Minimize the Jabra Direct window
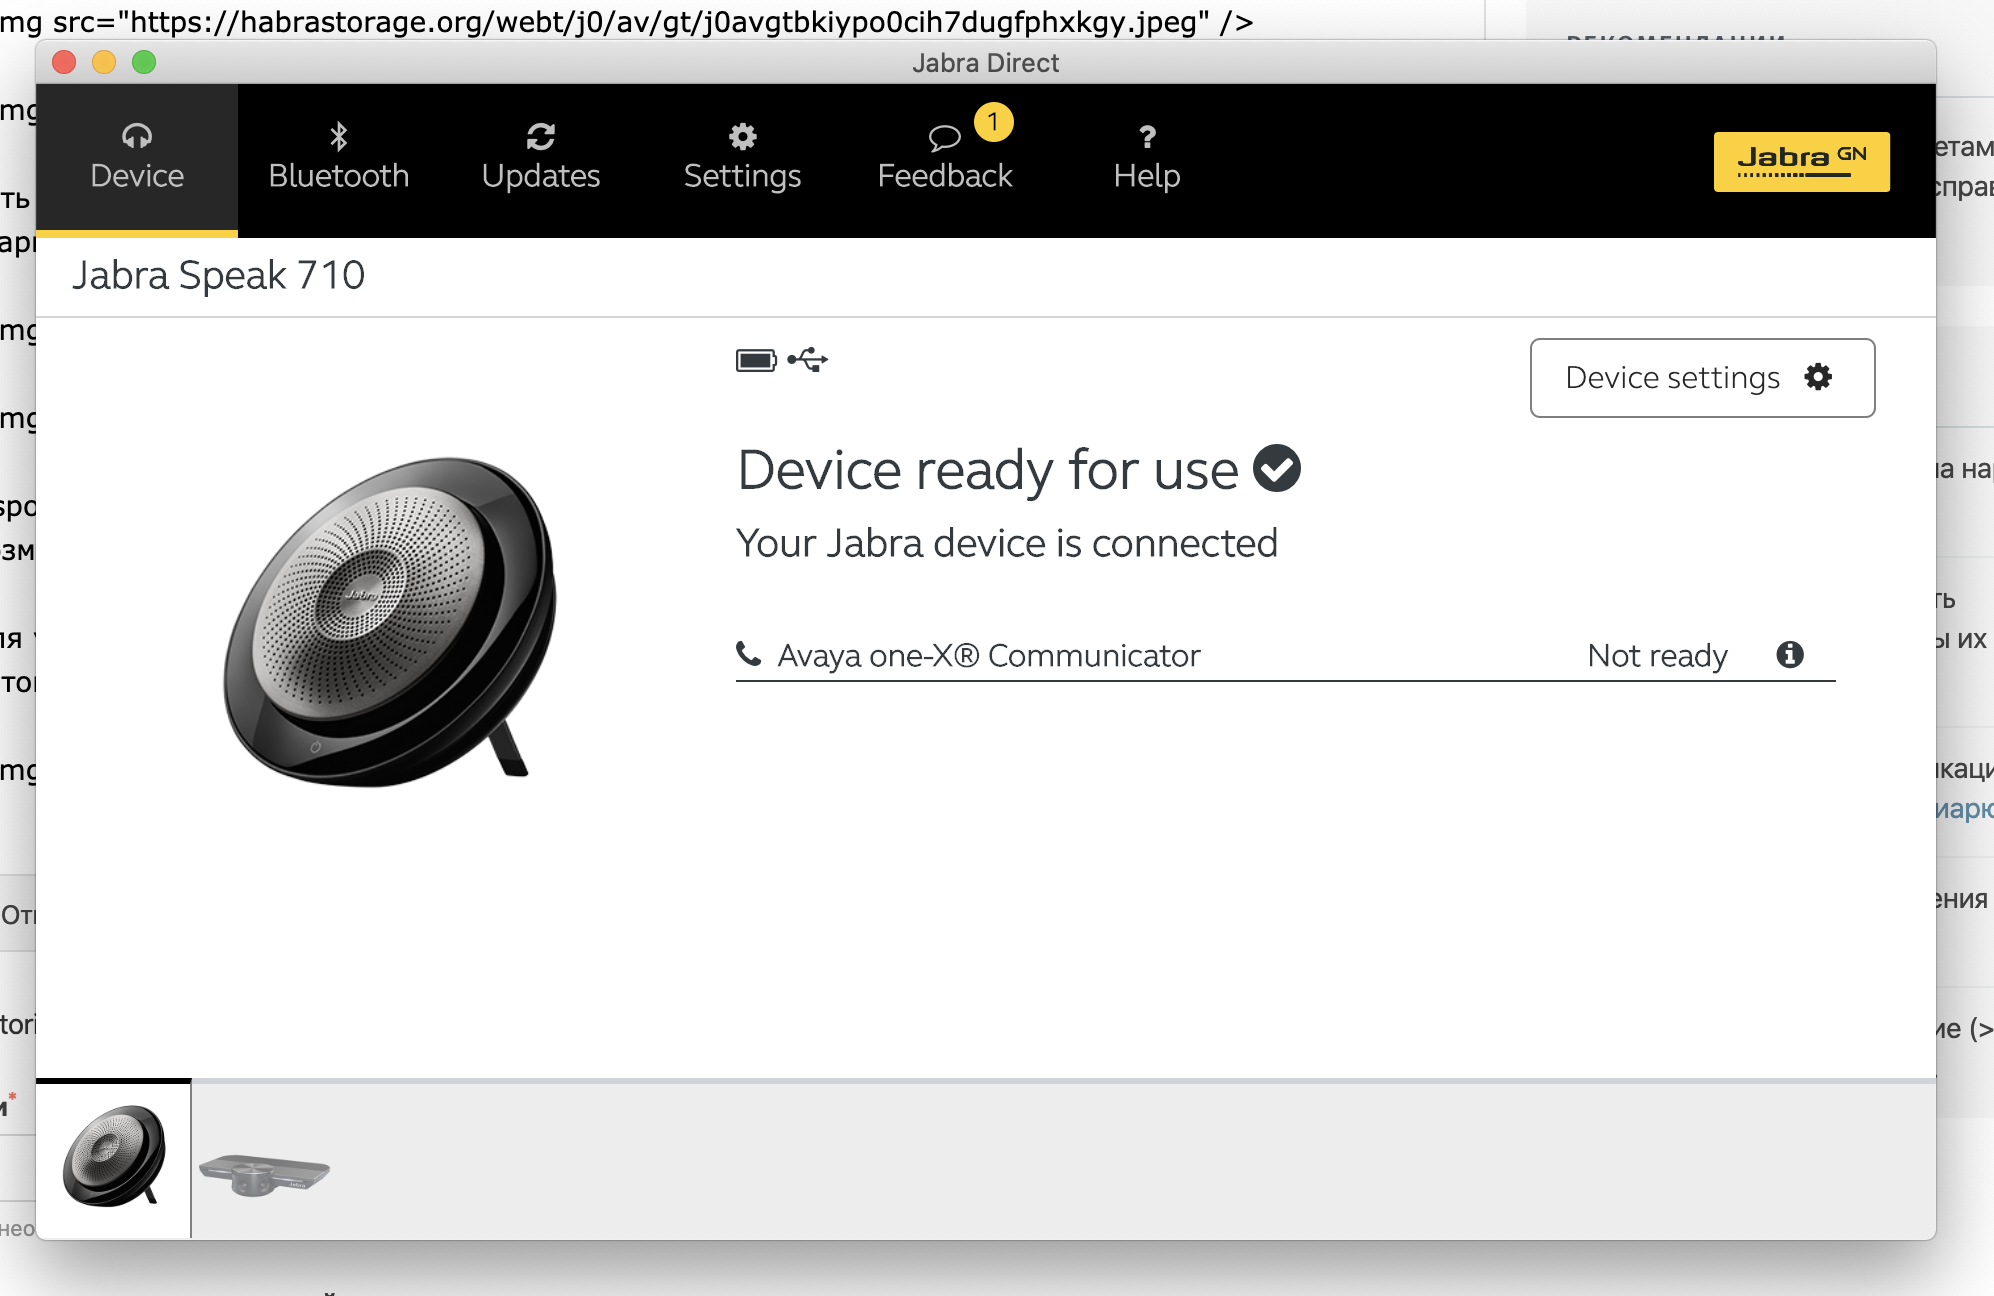The height and width of the screenshot is (1296, 1994). (x=104, y=62)
